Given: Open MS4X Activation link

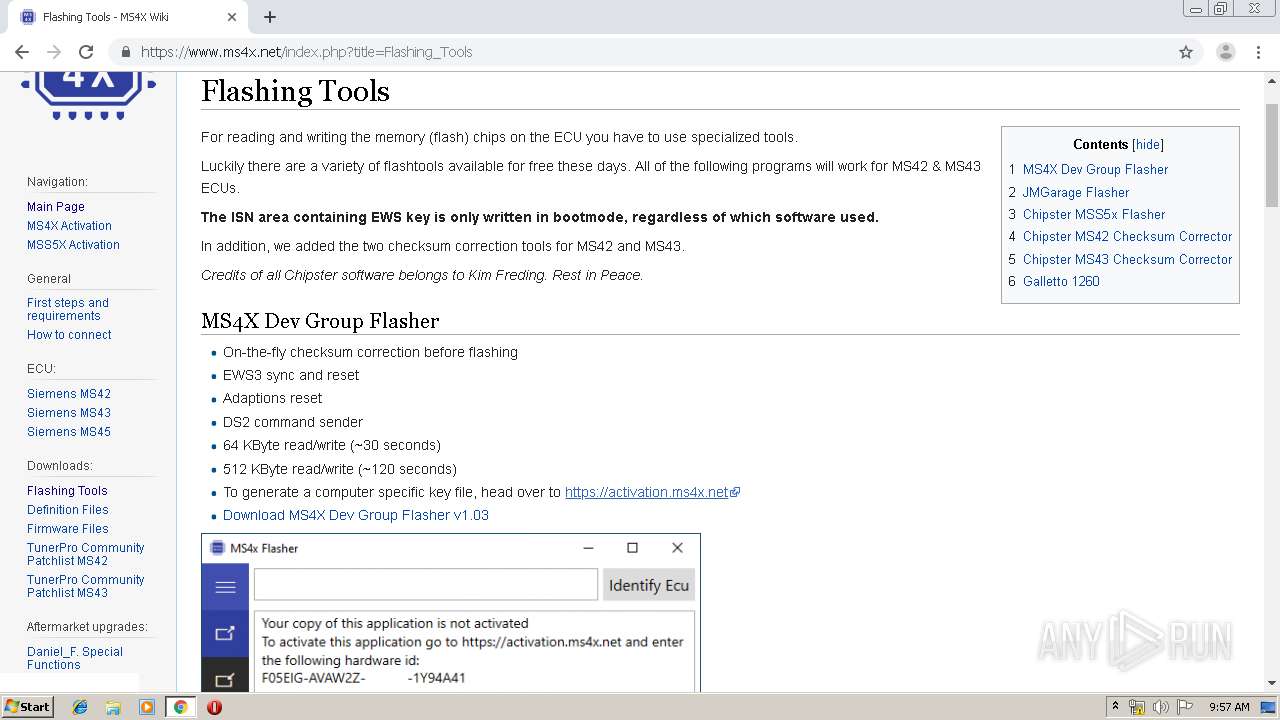Looking at the screenshot, I should 69,226.
